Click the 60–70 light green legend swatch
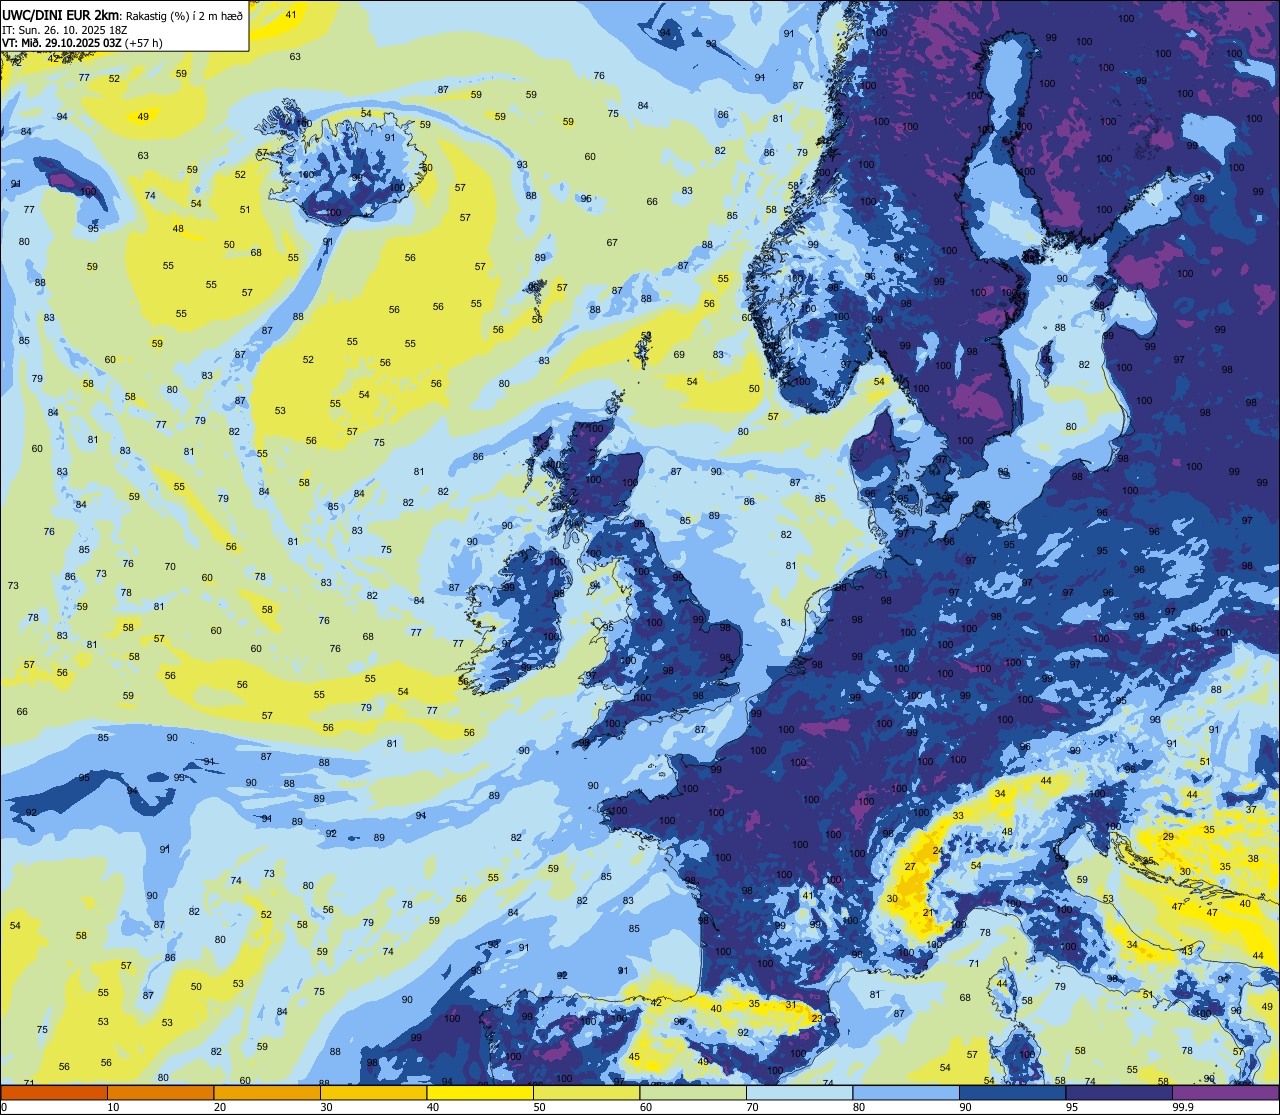 coord(693,1093)
